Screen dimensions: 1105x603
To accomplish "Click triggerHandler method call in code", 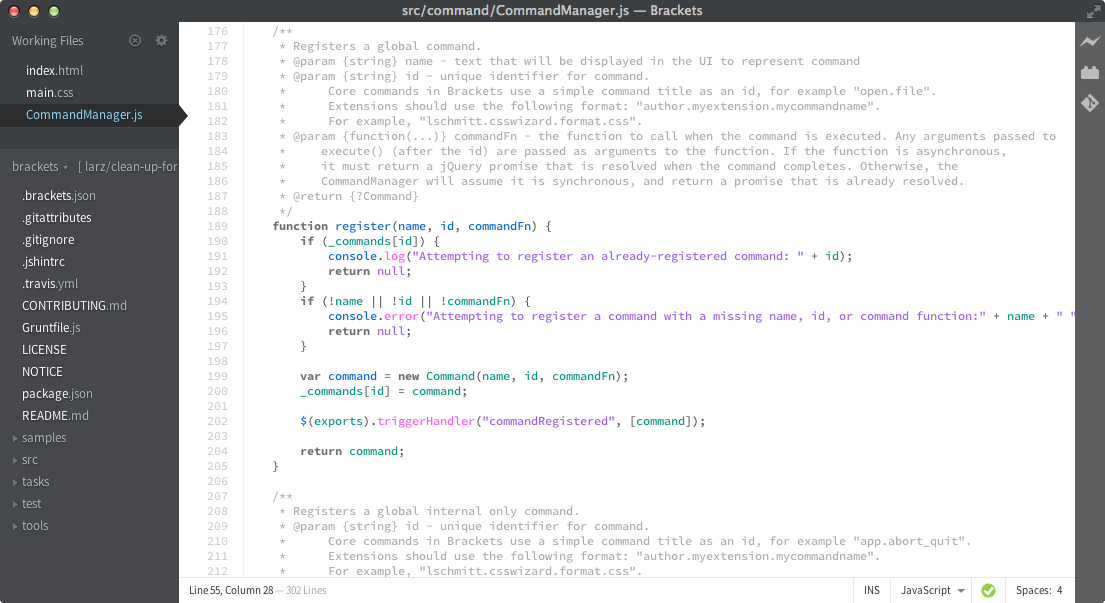I will pyautogui.click(x=426, y=421).
